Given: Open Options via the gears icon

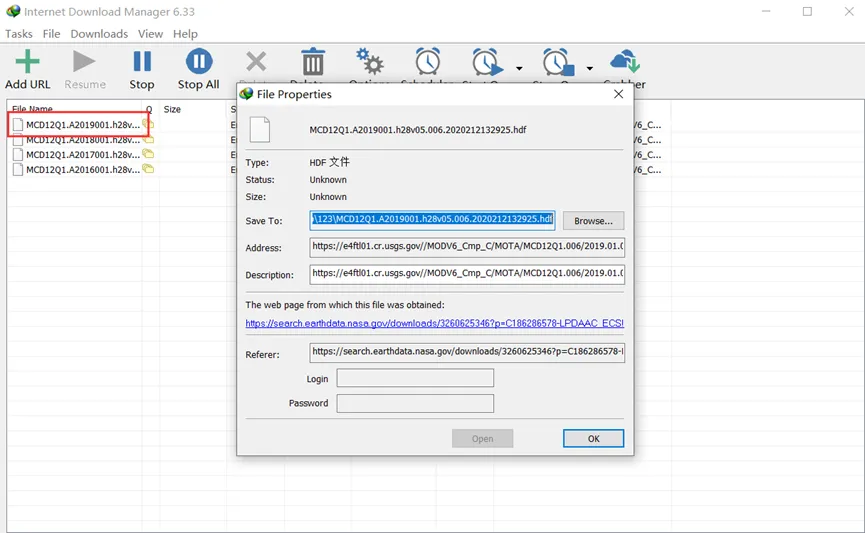Looking at the screenshot, I should click(x=370, y=61).
